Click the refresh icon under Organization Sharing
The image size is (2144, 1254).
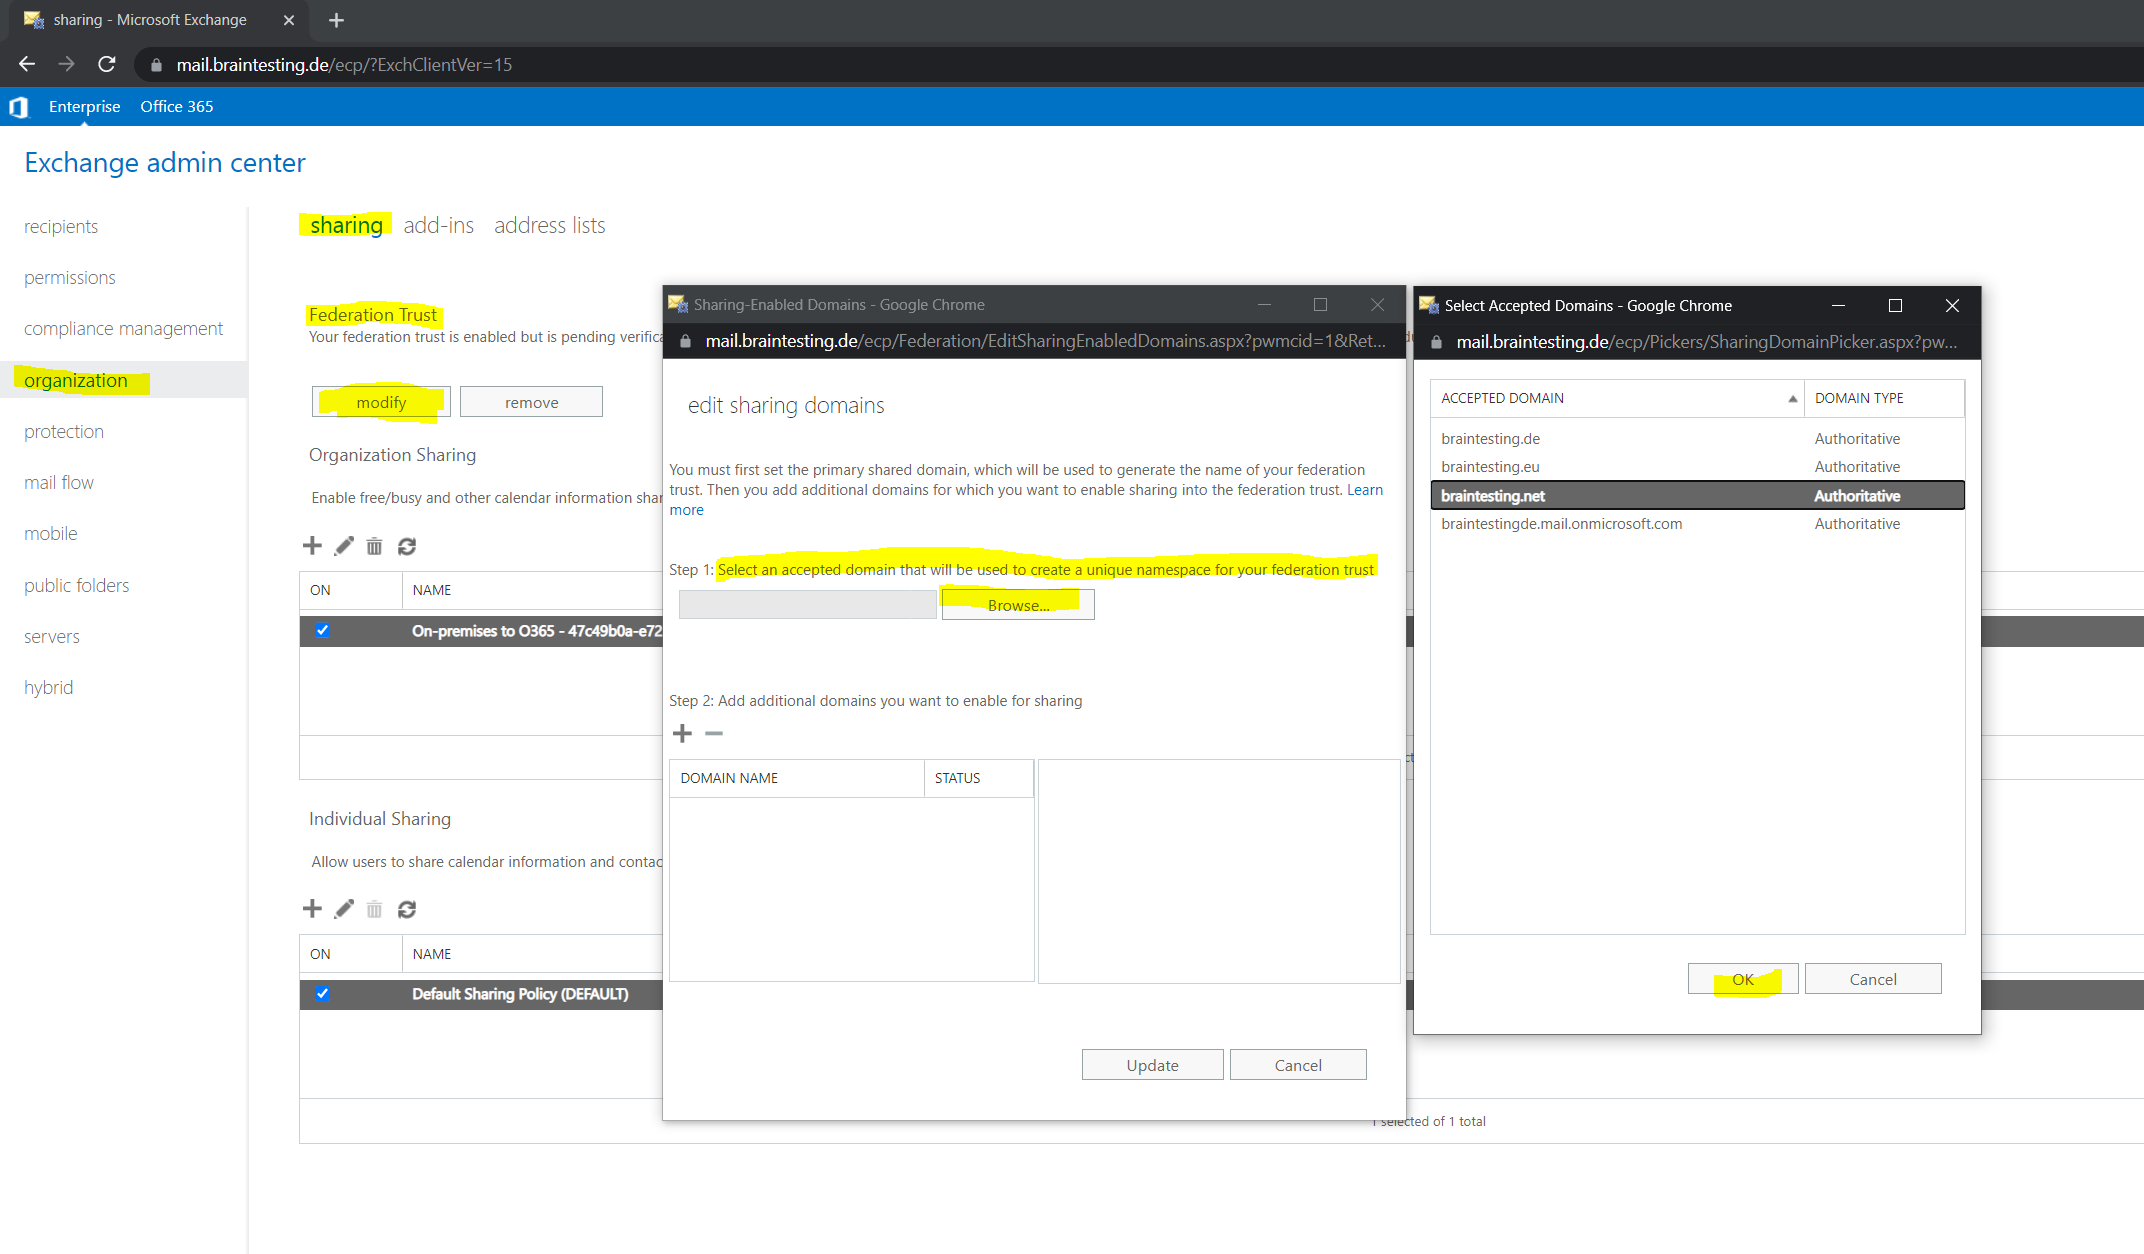click(x=406, y=546)
